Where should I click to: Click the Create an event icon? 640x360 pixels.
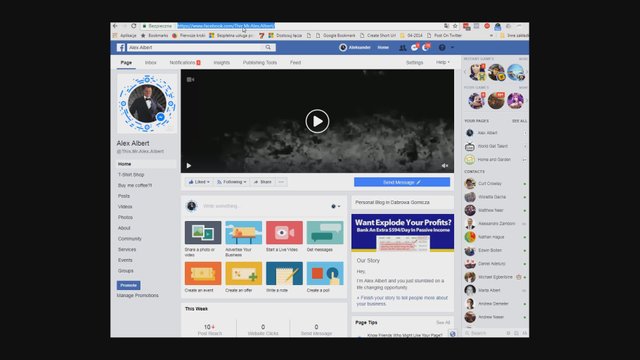(x=203, y=273)
